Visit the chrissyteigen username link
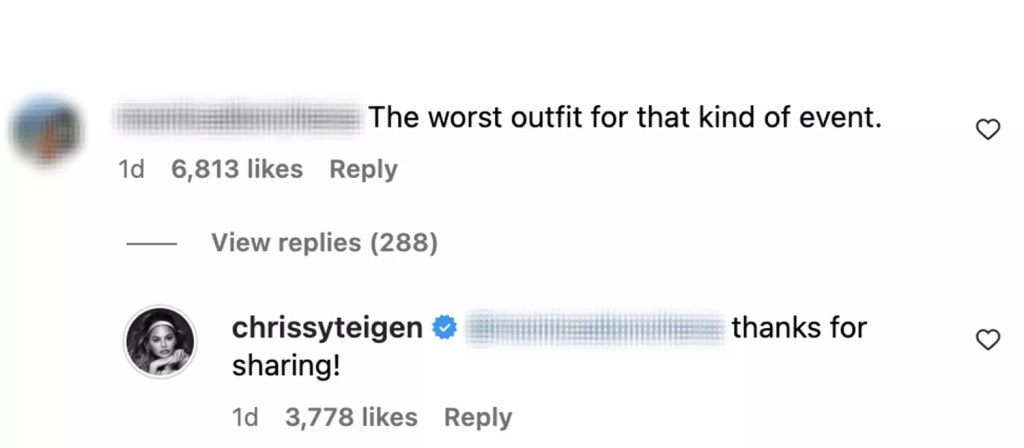 pos(327,327)
